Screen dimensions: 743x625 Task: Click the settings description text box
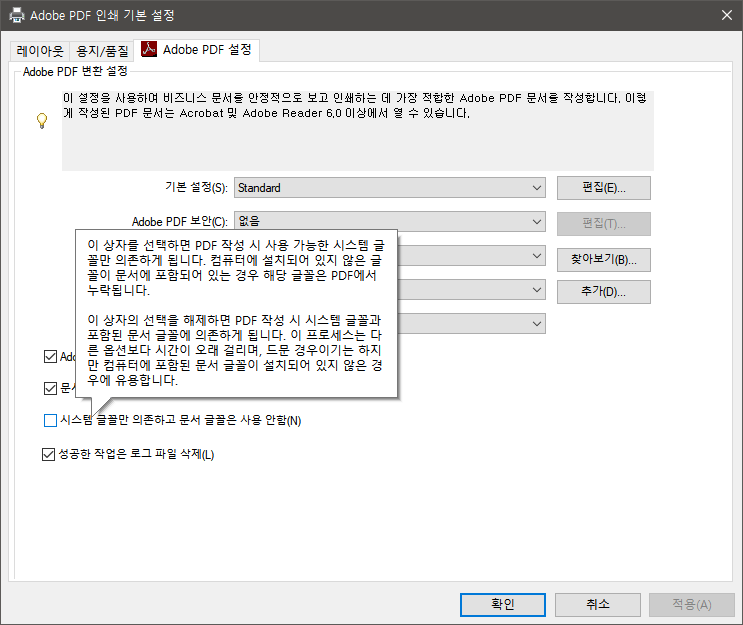pyautogui.click(x=358, y=131)
